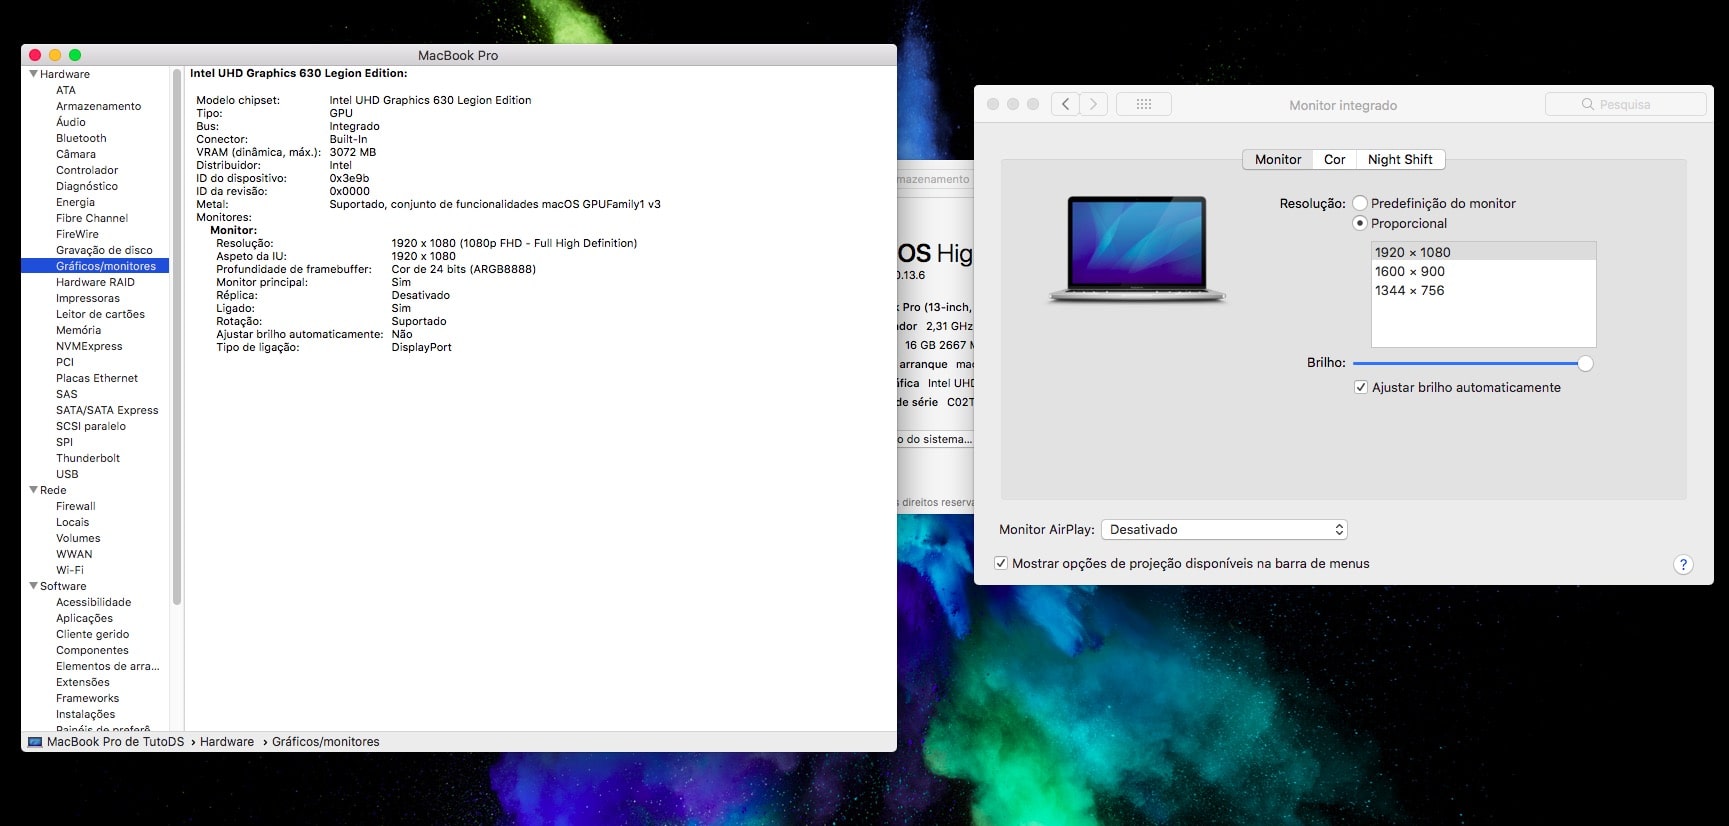
Task: Select SATA/SATA Express in the sidebar
Action: tap(107, 410)
